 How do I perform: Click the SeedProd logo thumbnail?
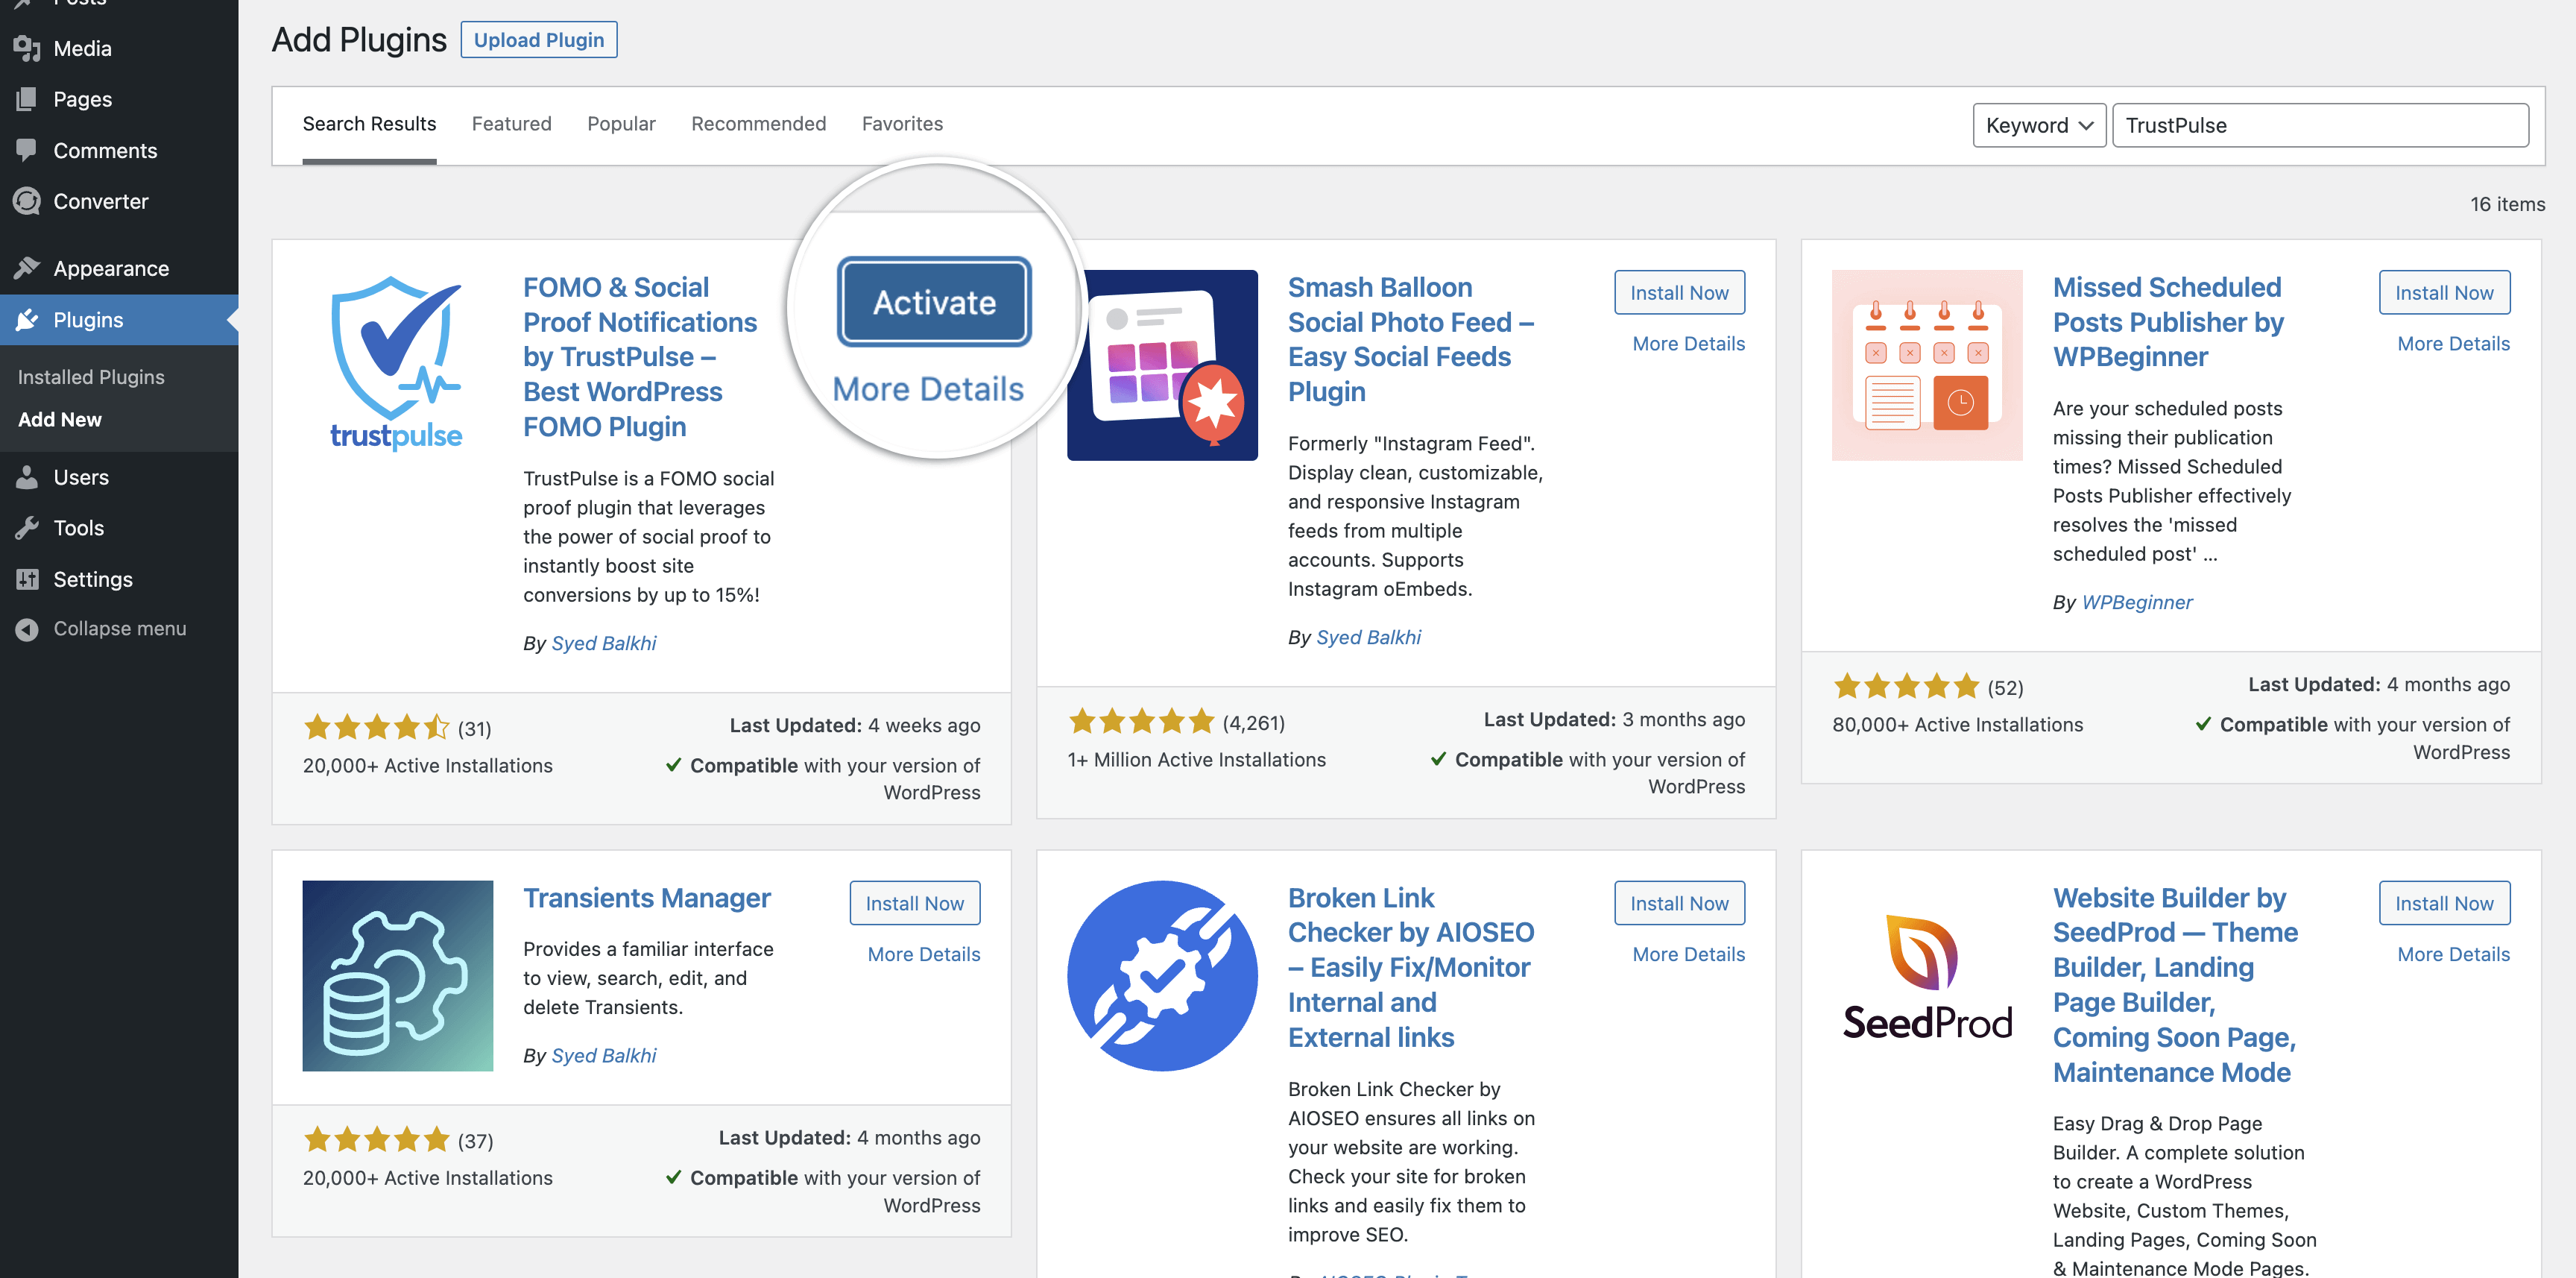coord(1927,976)
